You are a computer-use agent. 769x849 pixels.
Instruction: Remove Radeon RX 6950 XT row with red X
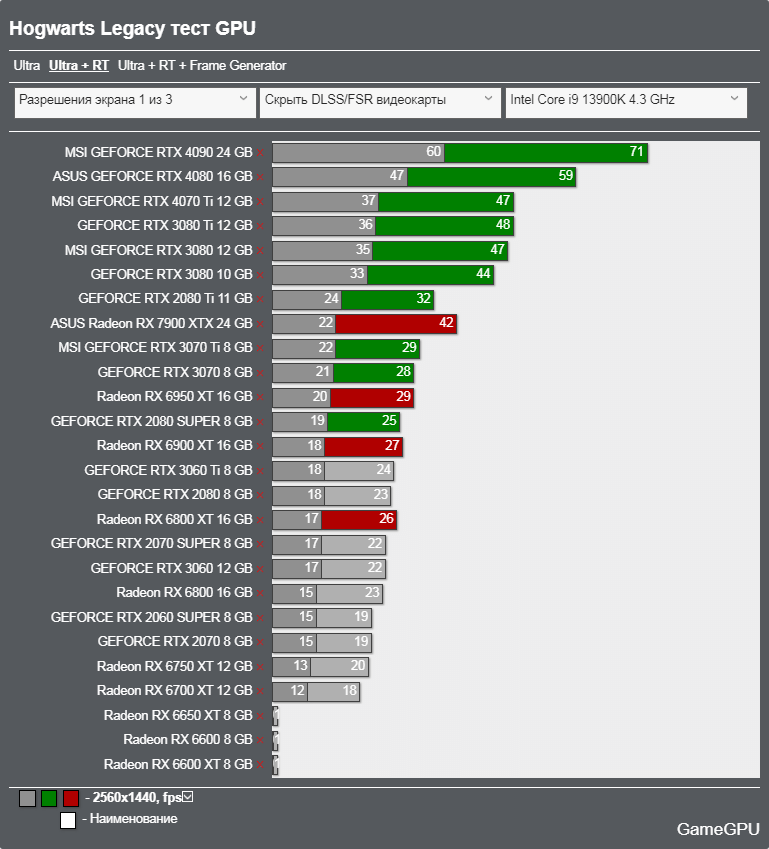(260, 397)
